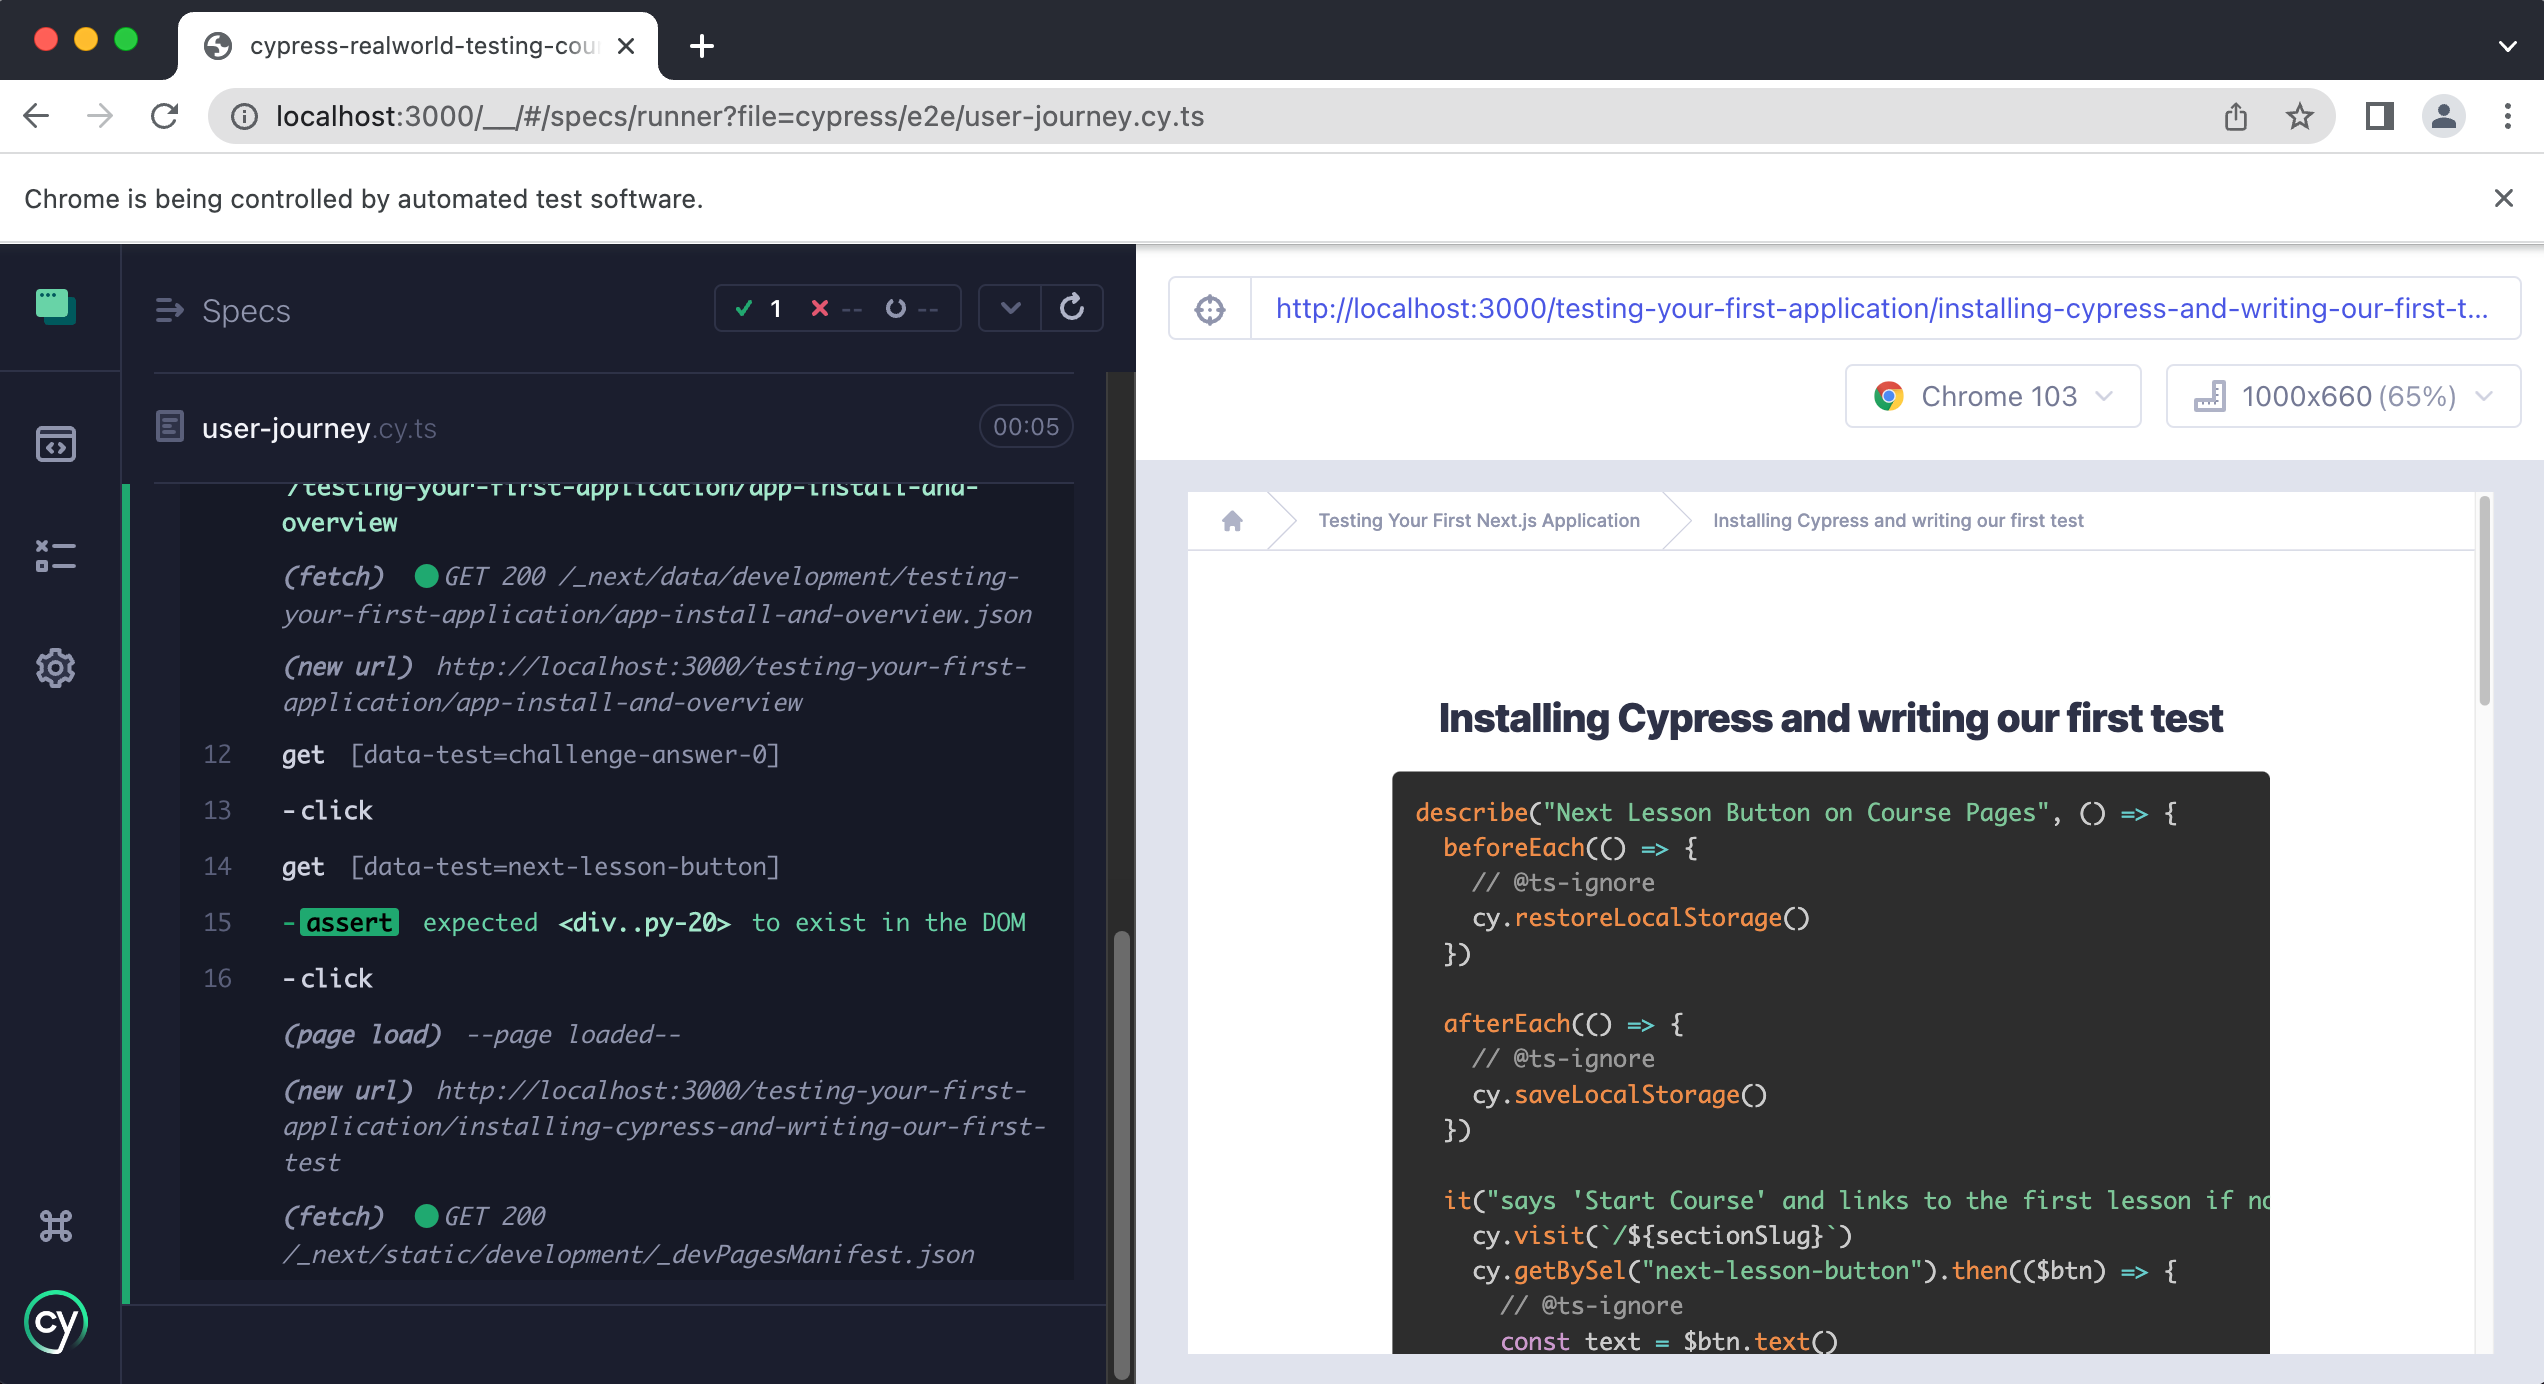The height and width of the screenshot is (1384, 2544).
Task: Click the URL bar in the test preview
Action: 1874,307
